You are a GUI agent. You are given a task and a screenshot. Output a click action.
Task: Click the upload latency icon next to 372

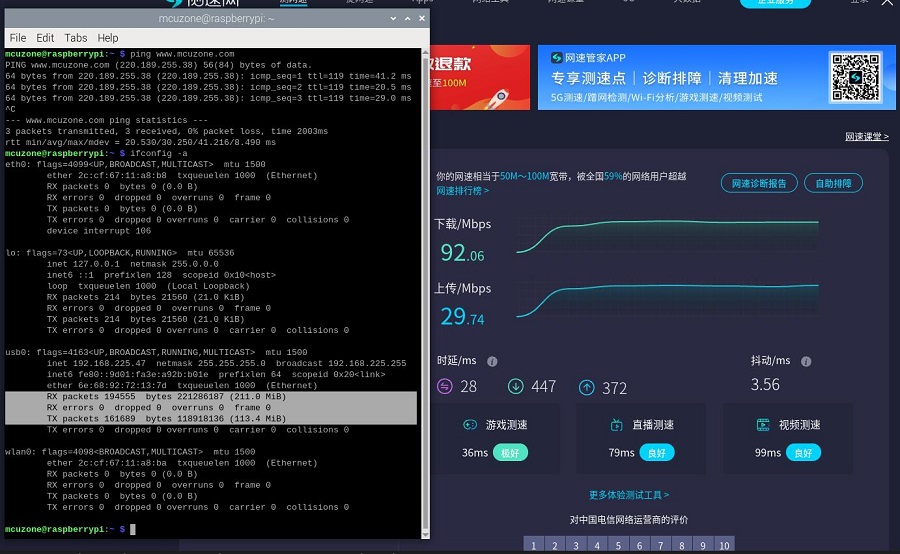pyautogui.click(x=587, y=388)
